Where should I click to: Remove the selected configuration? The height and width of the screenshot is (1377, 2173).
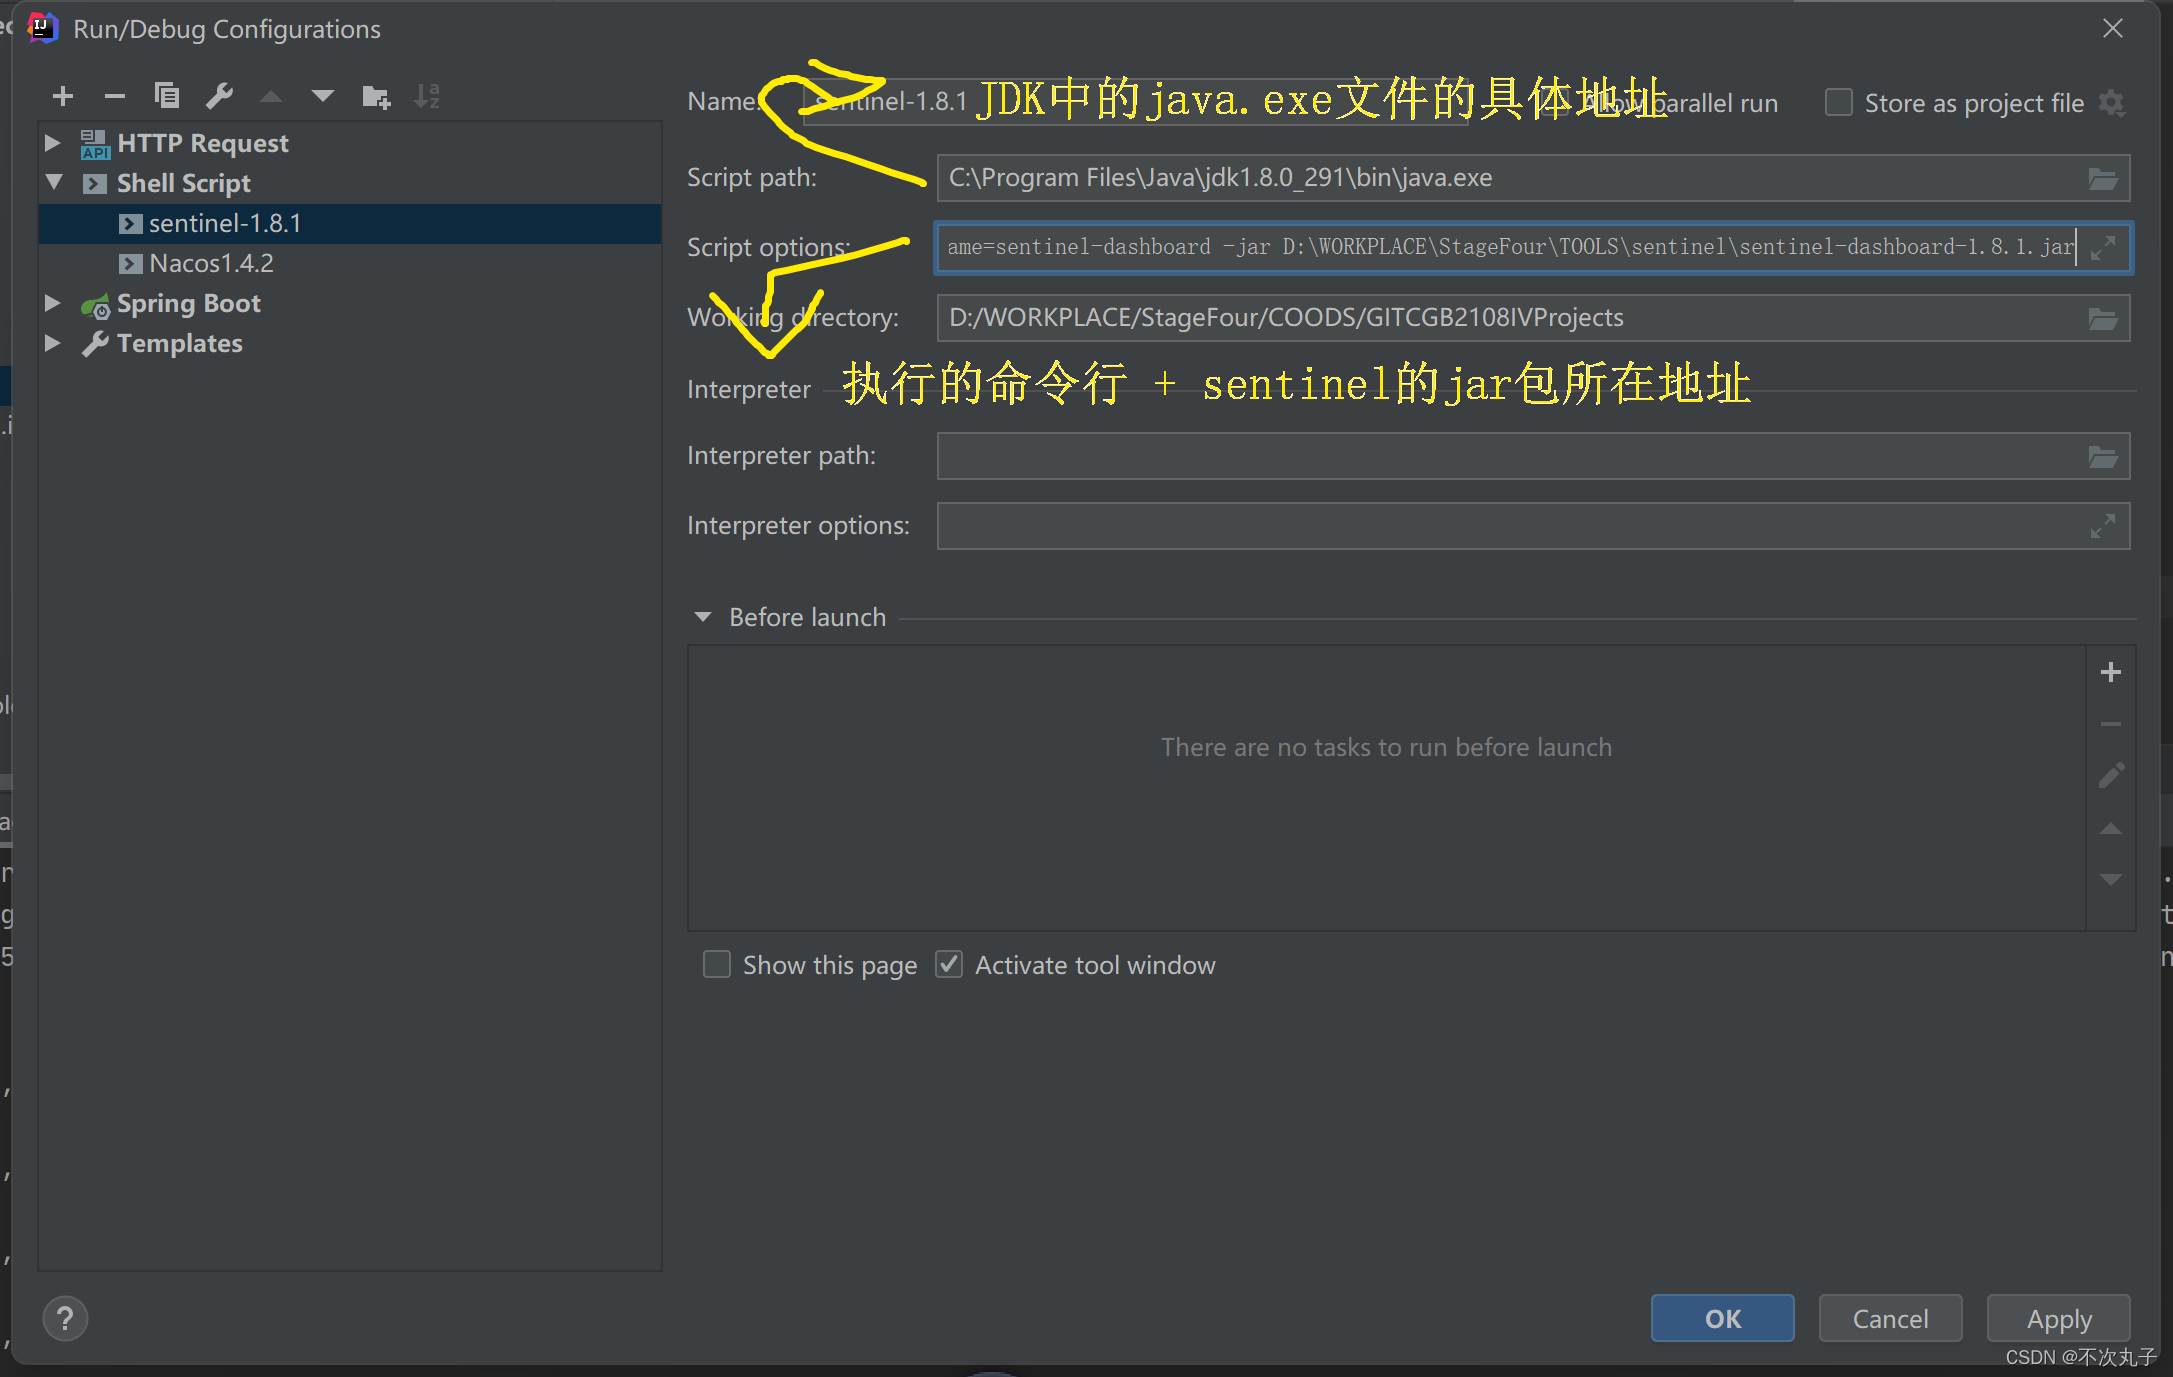point(114,96)
